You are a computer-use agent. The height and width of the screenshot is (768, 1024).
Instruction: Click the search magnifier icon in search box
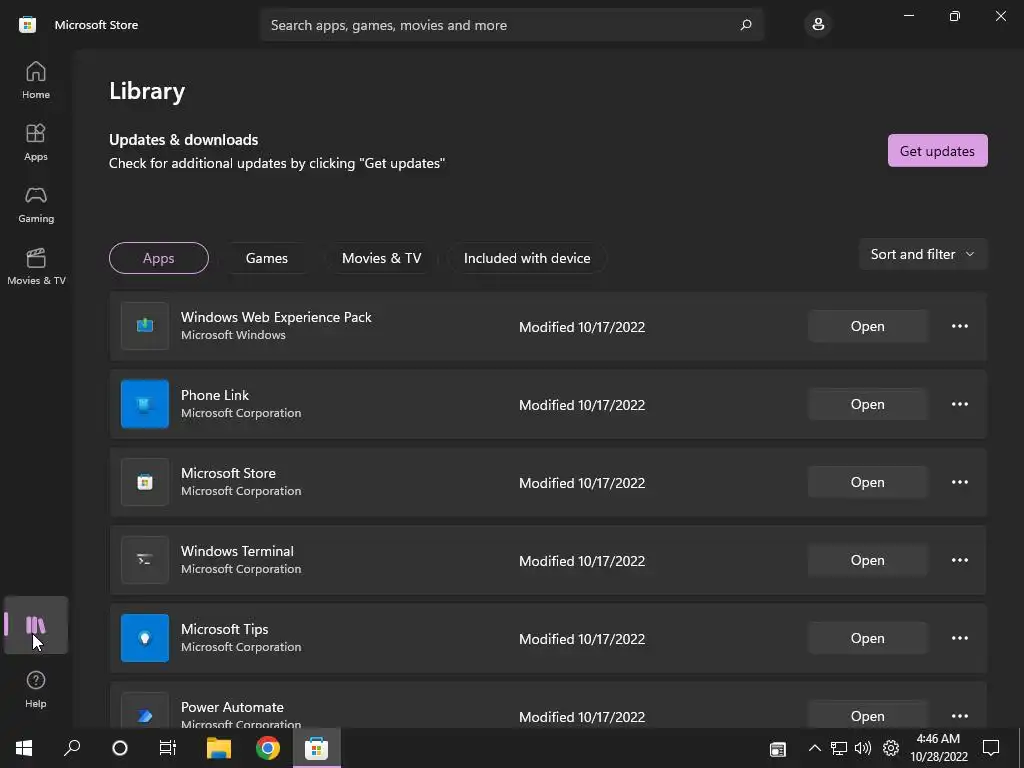[x=746, y=25]
